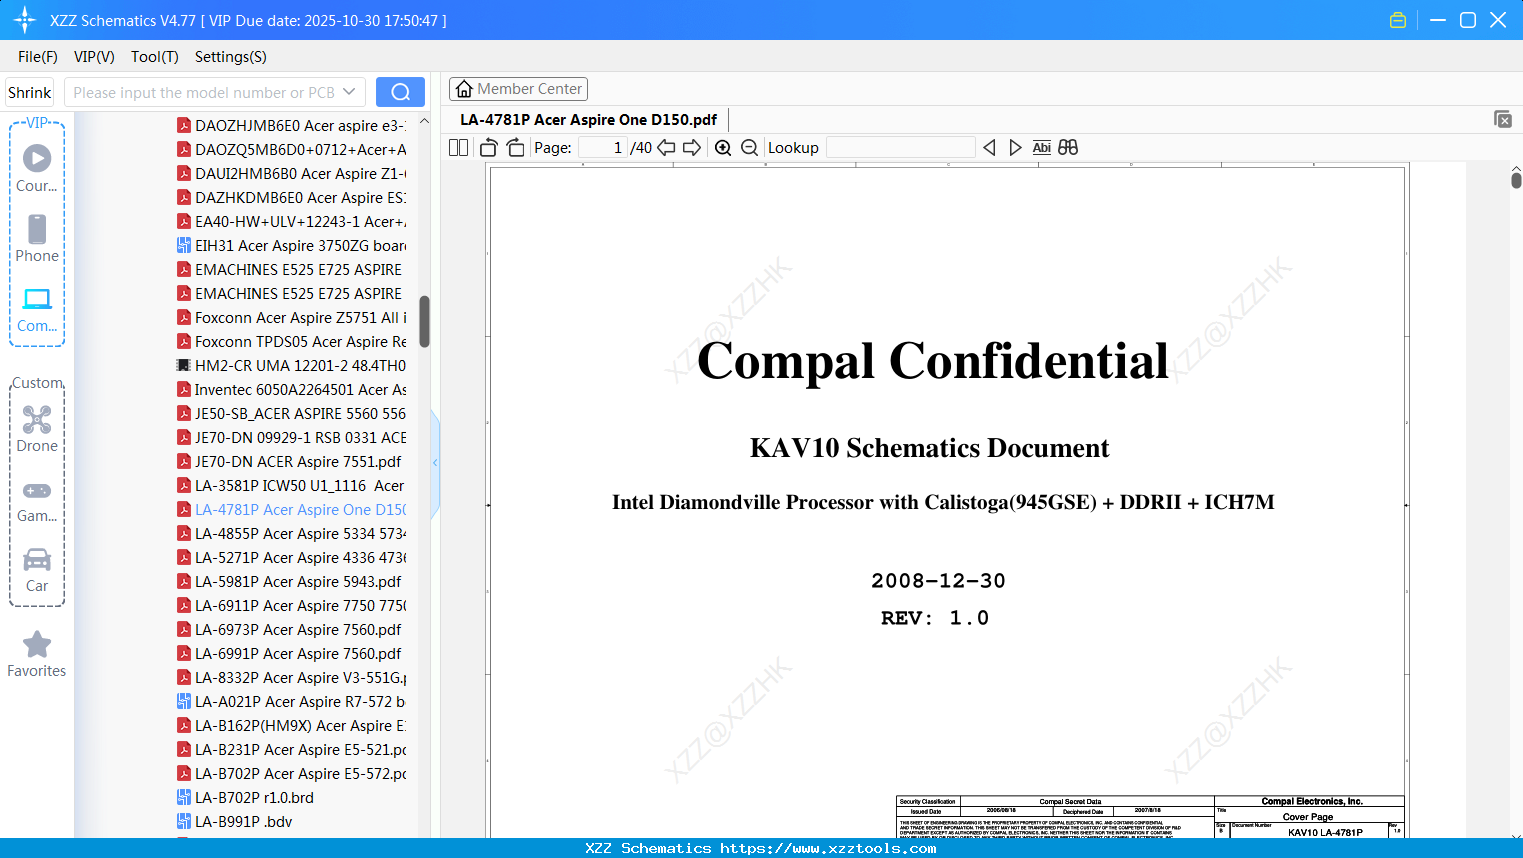Click the blue search magnifier button

coord(400,92)
